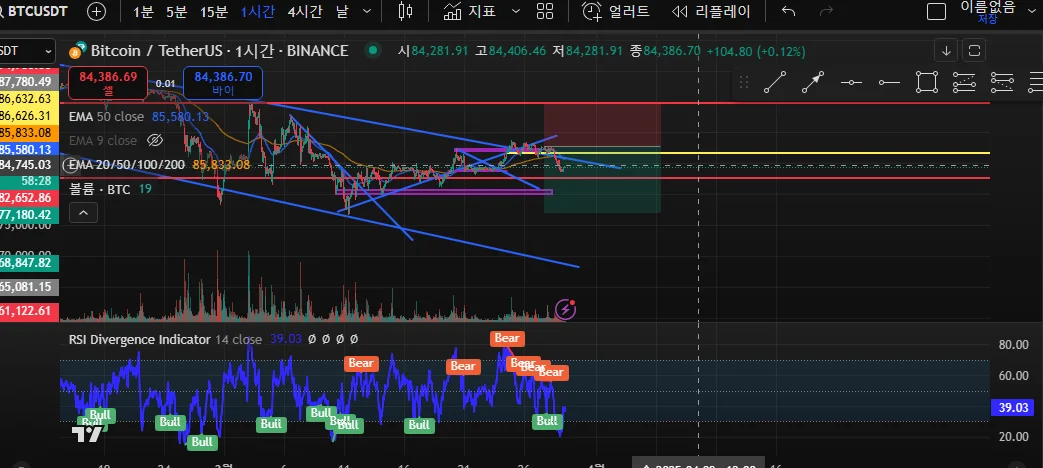The height and width of the screenshot is (468, 1043).
Task: Click the 87,780.49 price label
Action: (27, 82)
